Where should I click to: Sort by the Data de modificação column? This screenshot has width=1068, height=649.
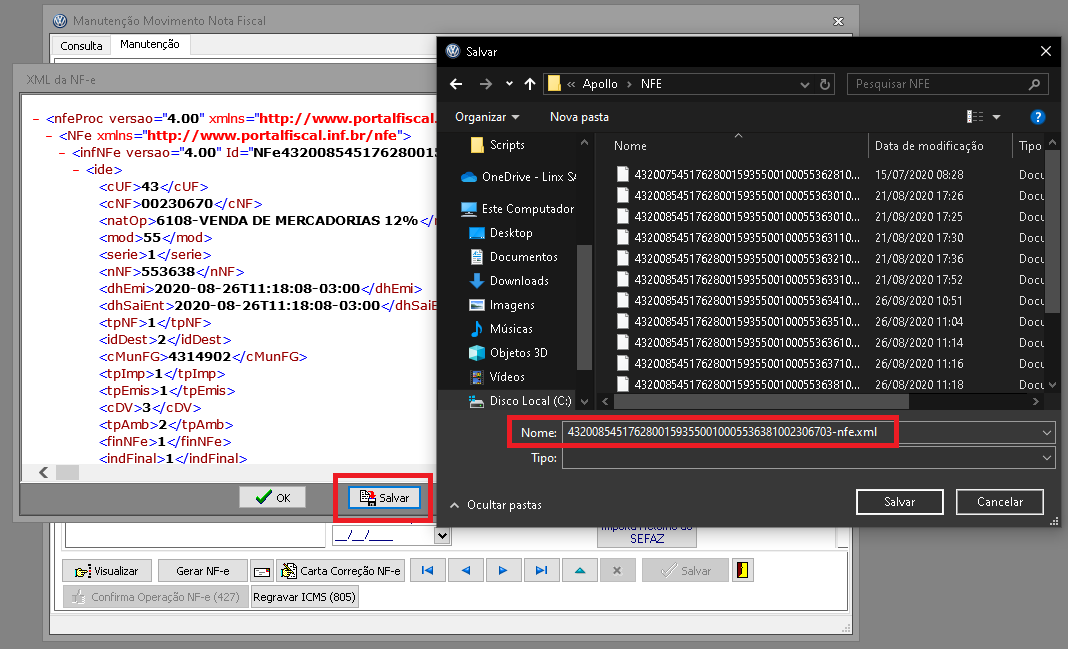pyautogui.click(x=929, y=146)
